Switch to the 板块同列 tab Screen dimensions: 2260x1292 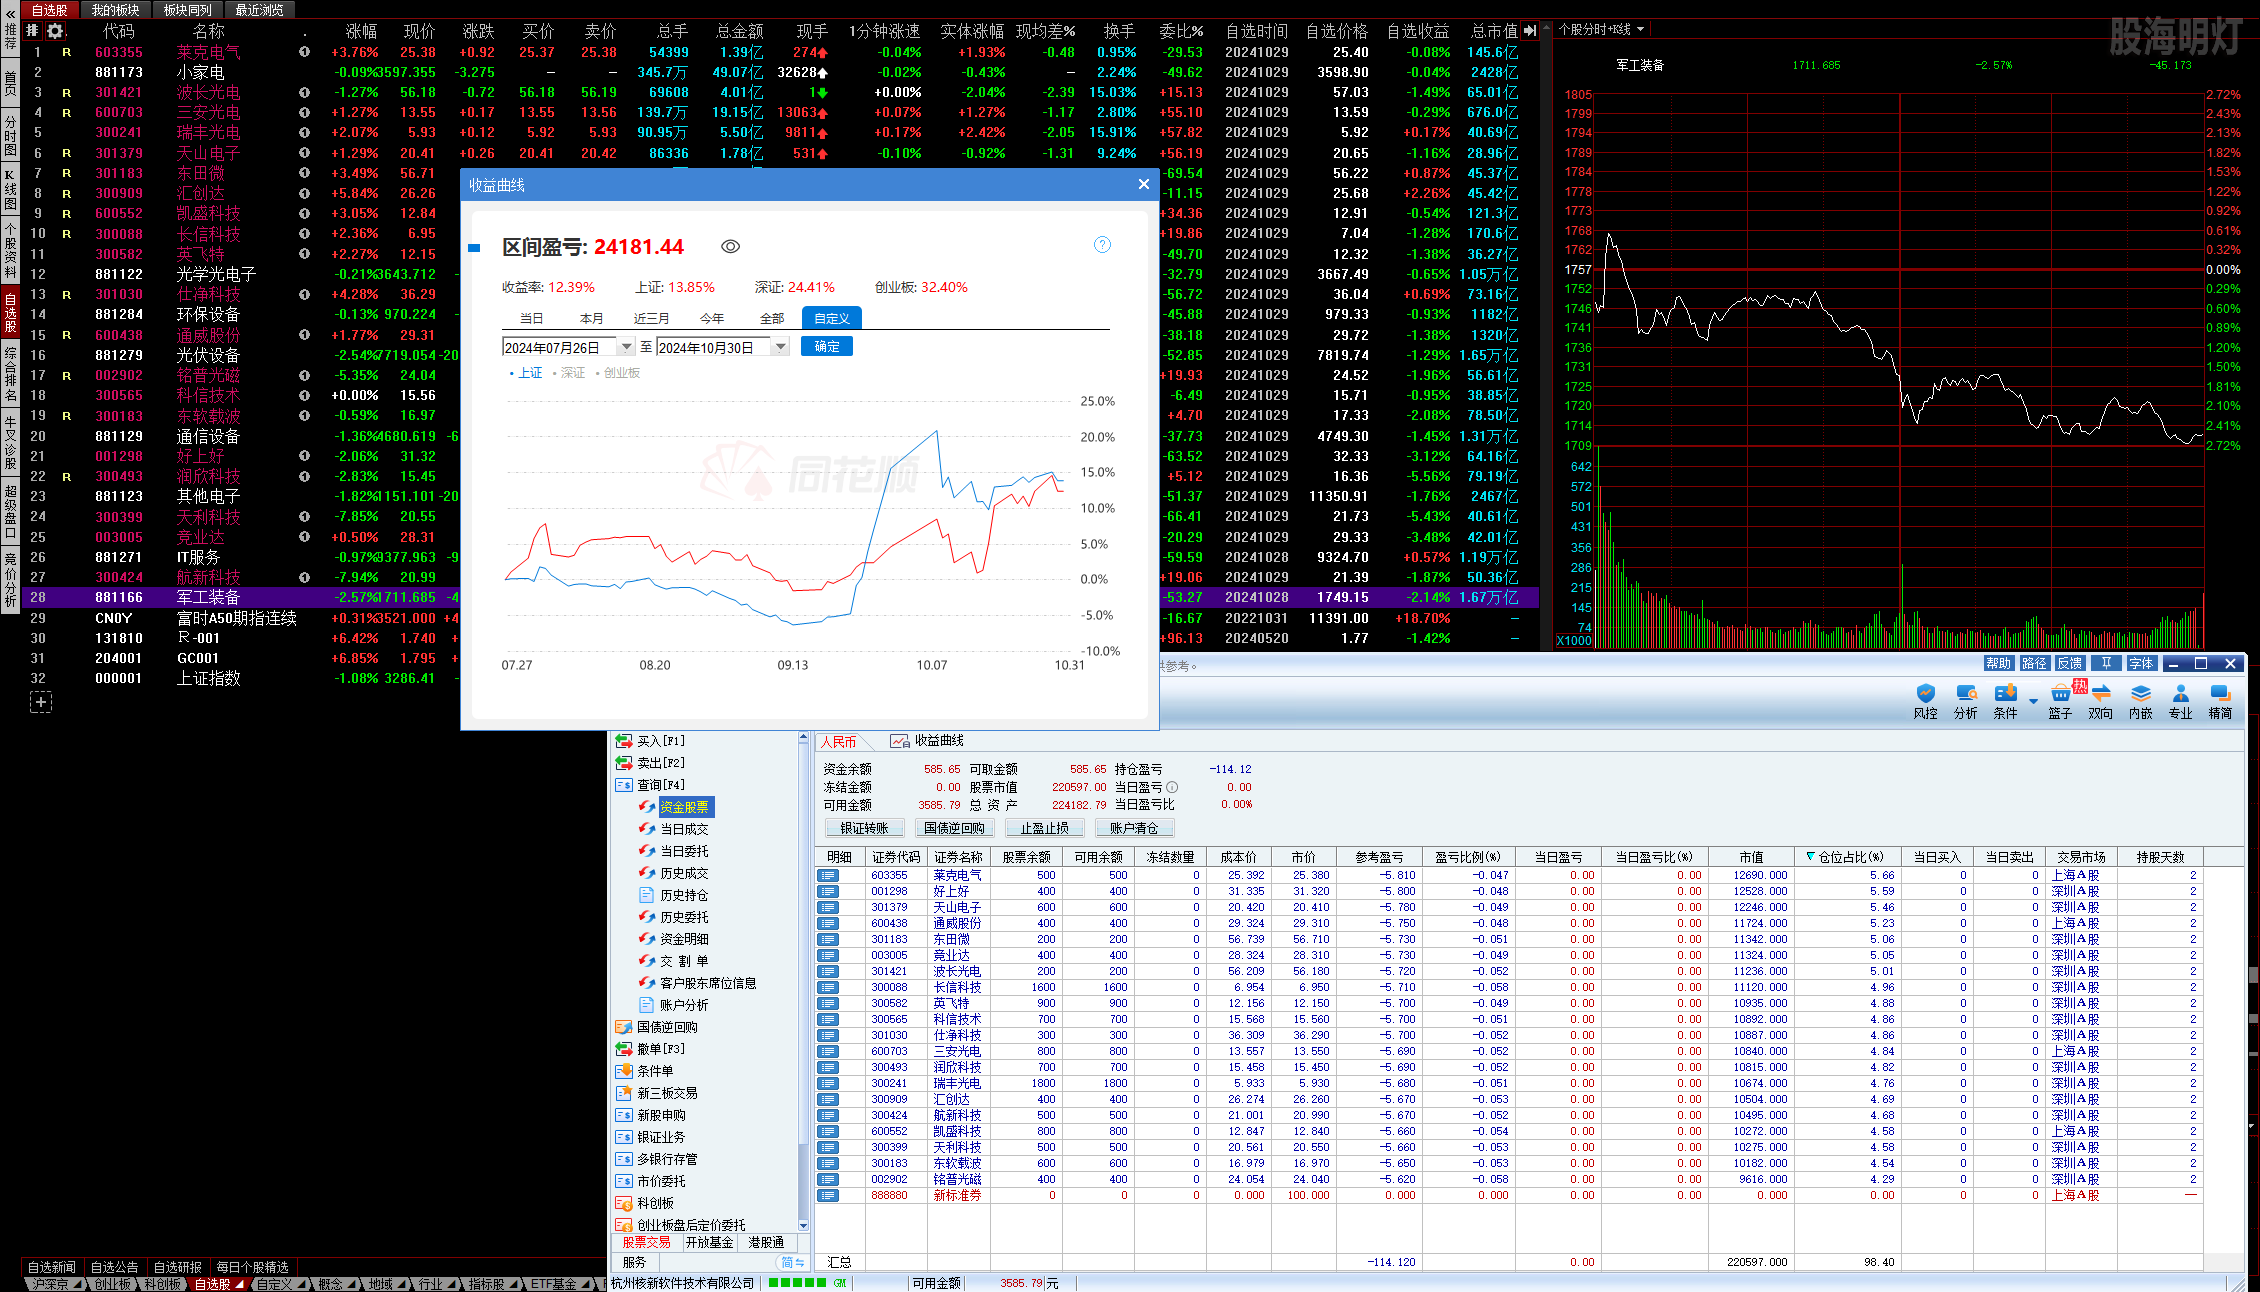[x=187, y=10]
